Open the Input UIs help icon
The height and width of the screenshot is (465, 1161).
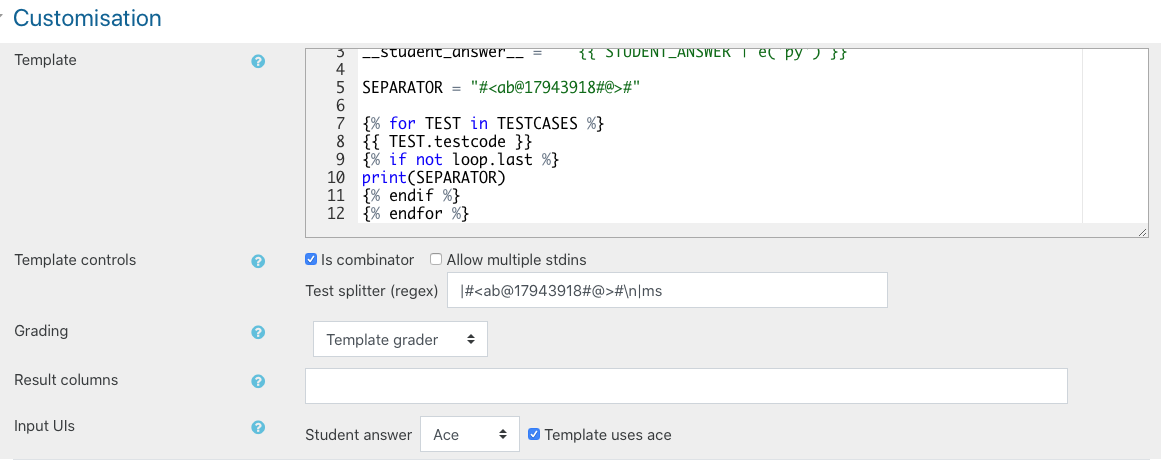coord(258,427)
